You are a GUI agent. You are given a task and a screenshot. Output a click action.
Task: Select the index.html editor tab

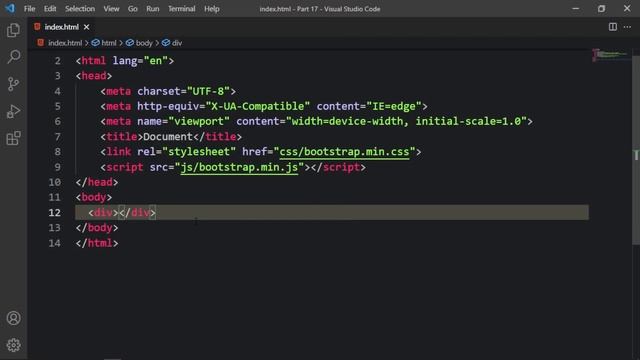coord(62,27)
